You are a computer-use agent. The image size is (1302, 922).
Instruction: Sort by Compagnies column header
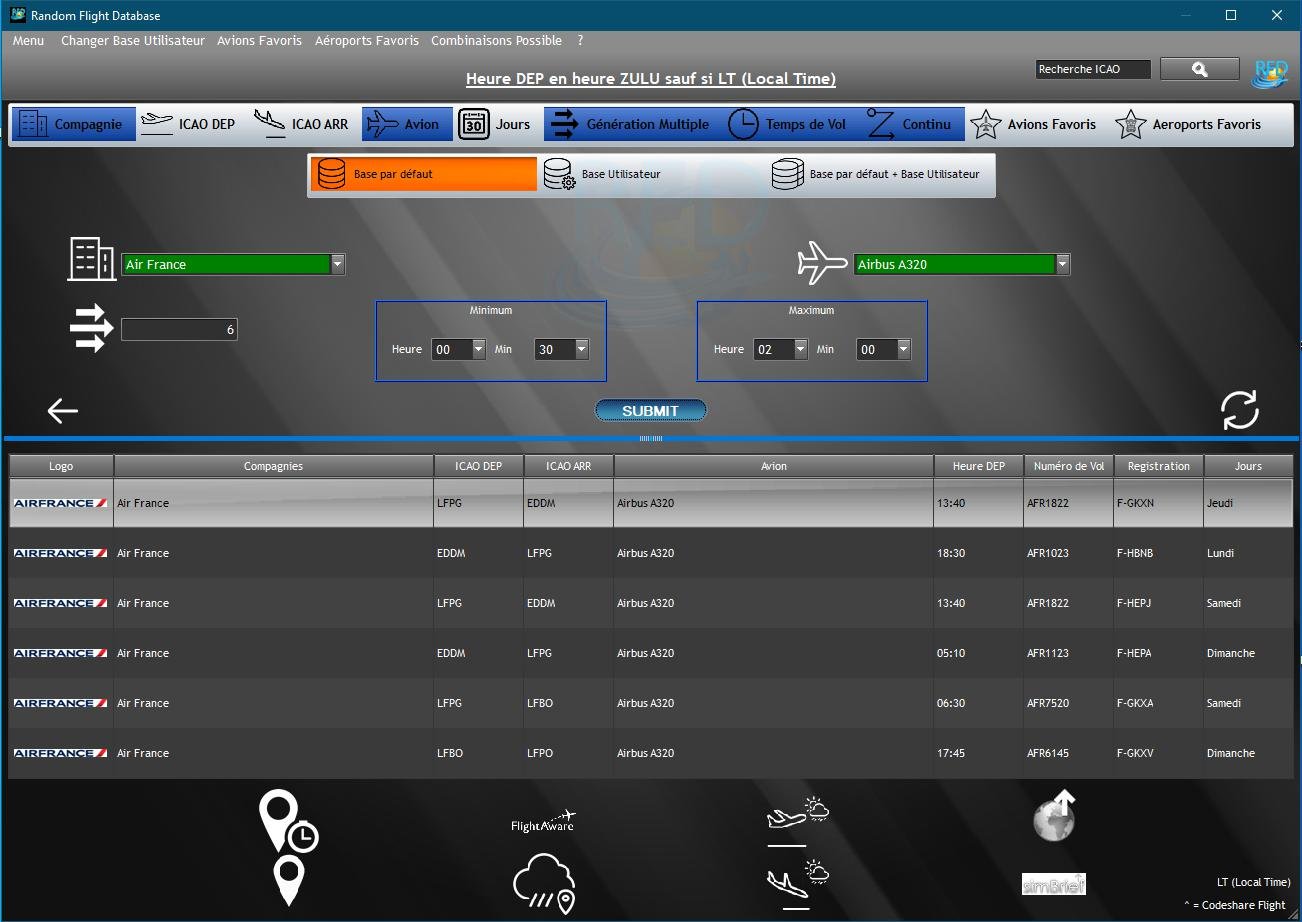tap(273, 466)
